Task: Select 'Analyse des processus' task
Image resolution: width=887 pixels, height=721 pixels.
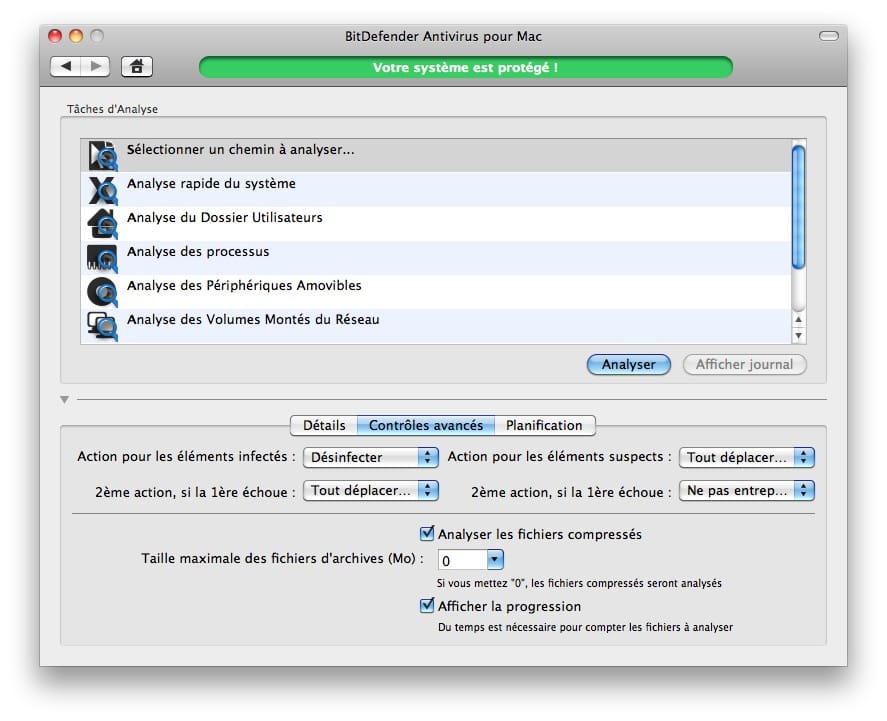Action: [x=436, y=257]
